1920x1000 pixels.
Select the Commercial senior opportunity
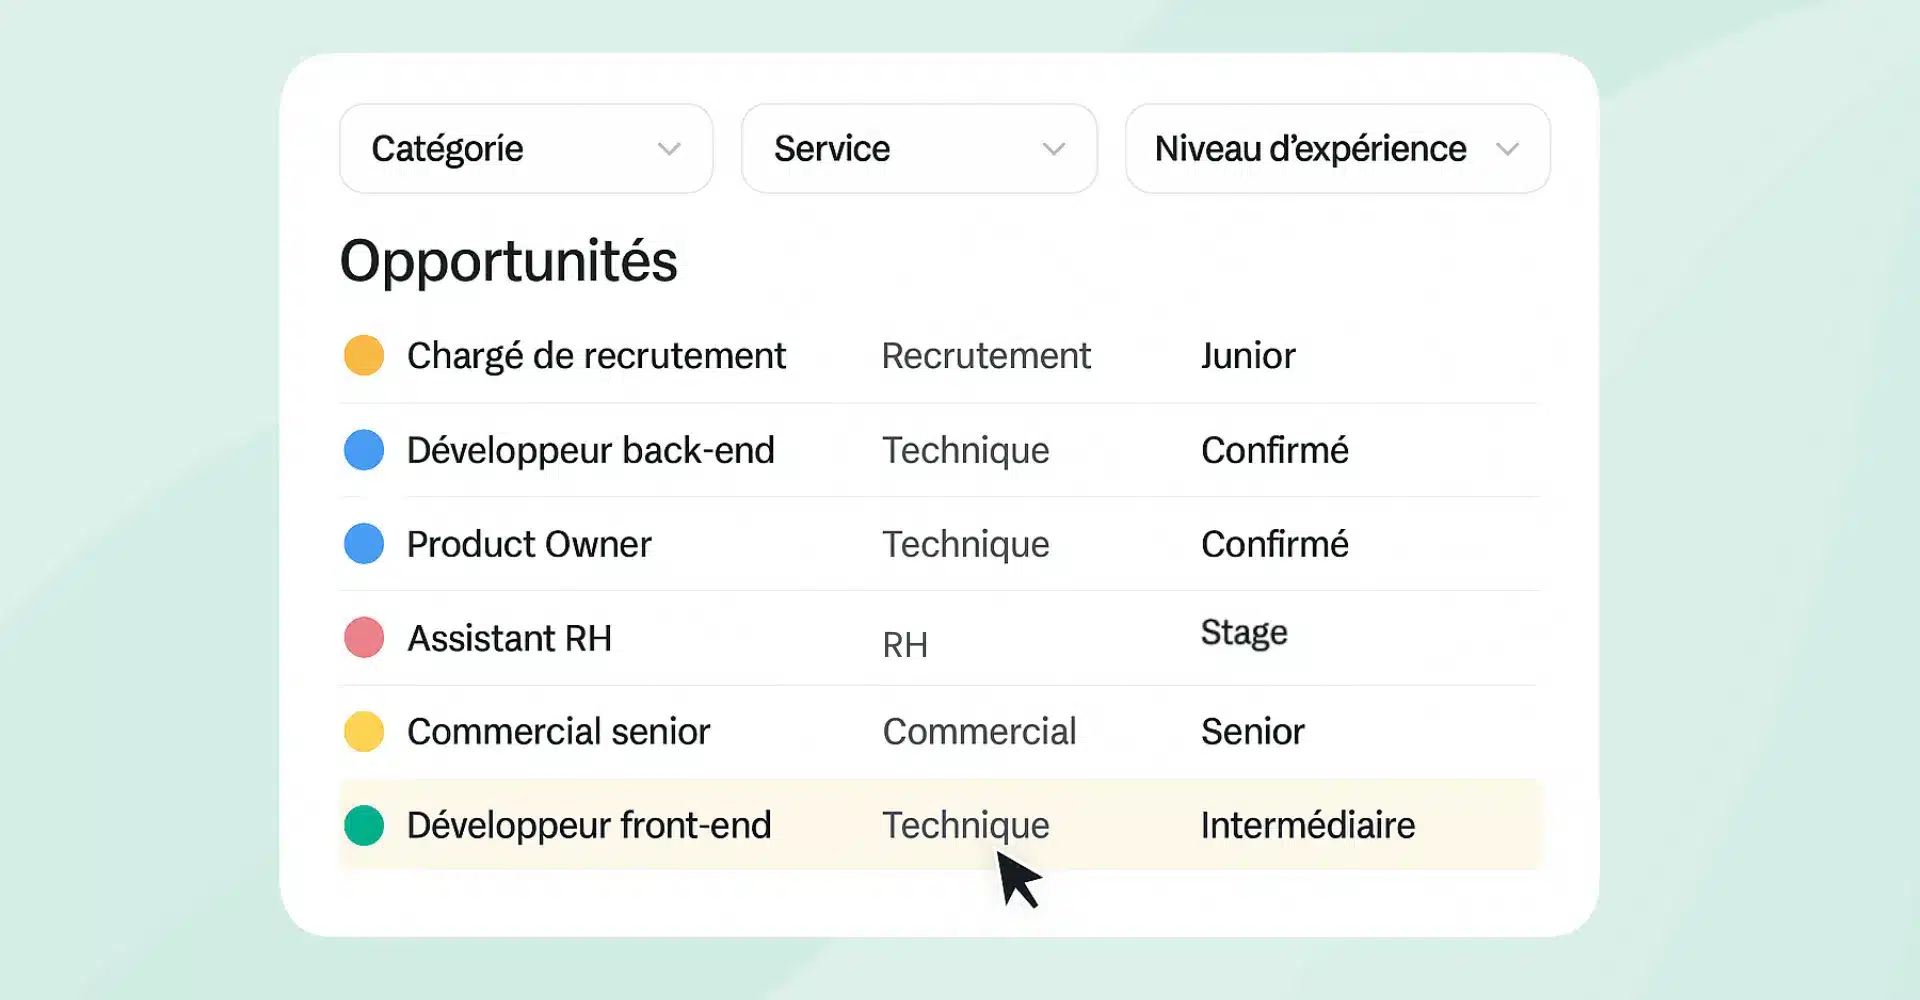pos(558,732)
